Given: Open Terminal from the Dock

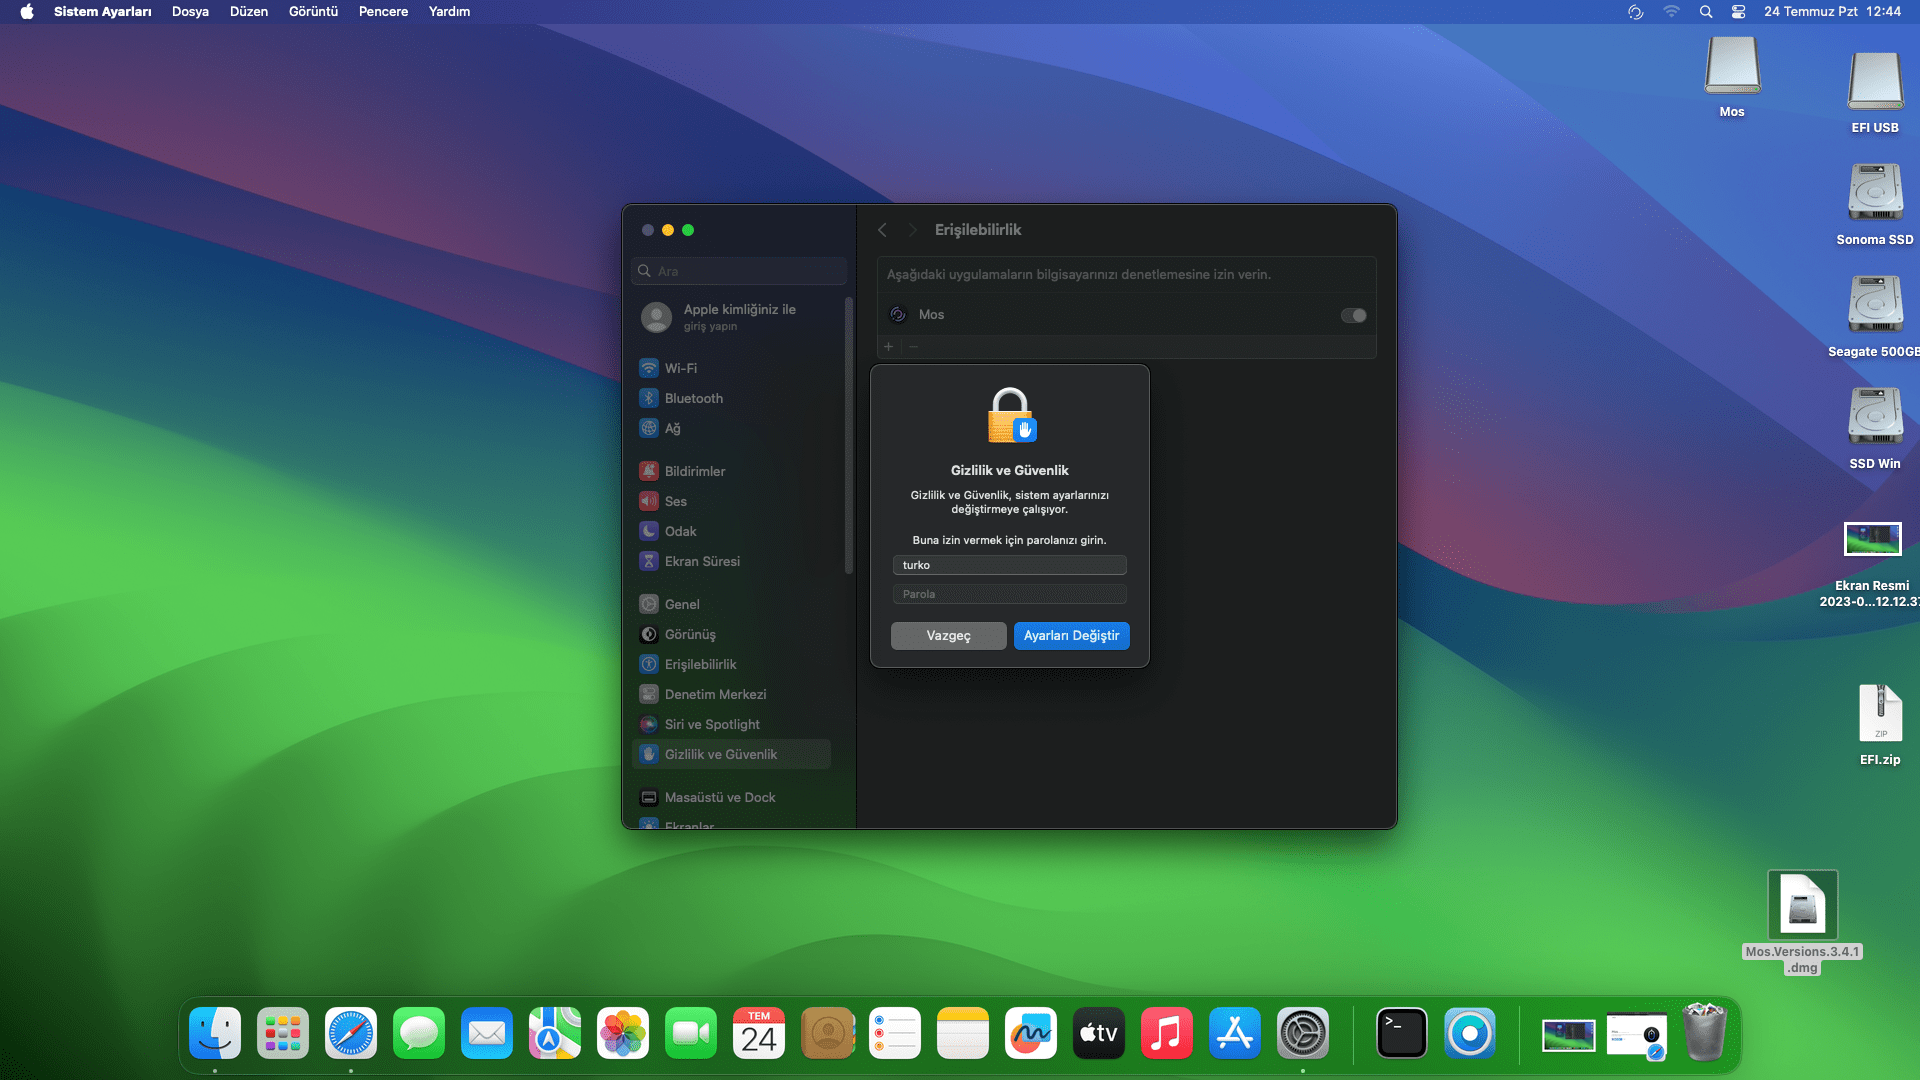Looking at the screenshot, I should pyautogui.click(x=1401, y=1034).
